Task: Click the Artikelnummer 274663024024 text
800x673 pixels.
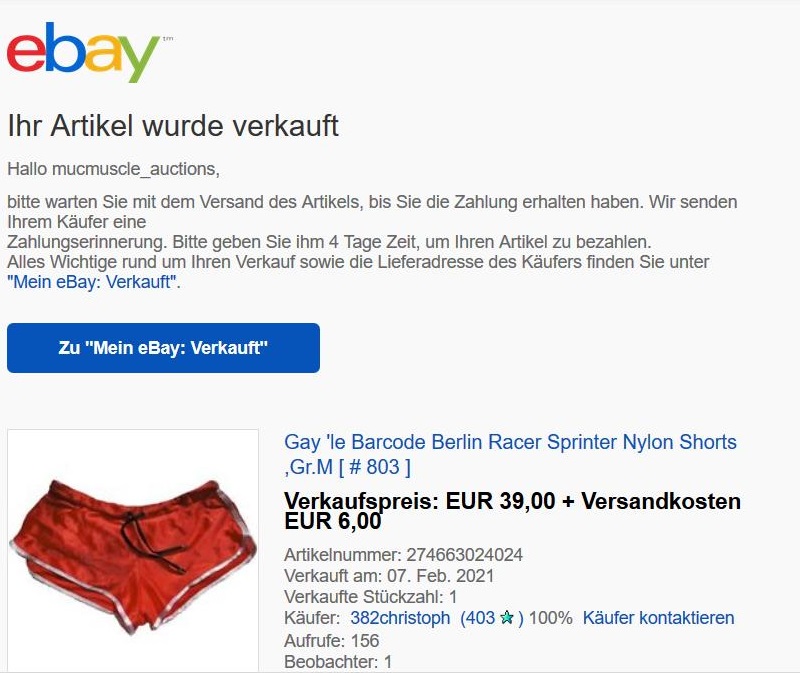Action: pyautogui.click(x=404, y=555)
